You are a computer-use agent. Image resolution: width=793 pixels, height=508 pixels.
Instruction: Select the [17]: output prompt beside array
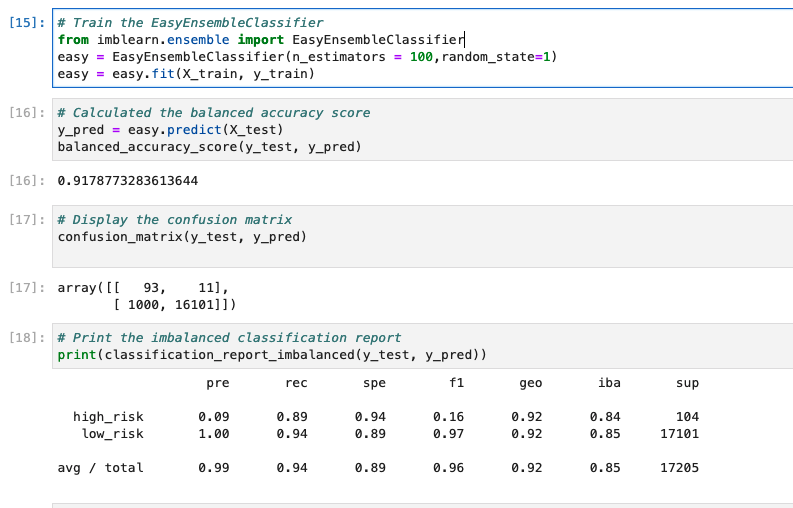click(x=27, y=287)
